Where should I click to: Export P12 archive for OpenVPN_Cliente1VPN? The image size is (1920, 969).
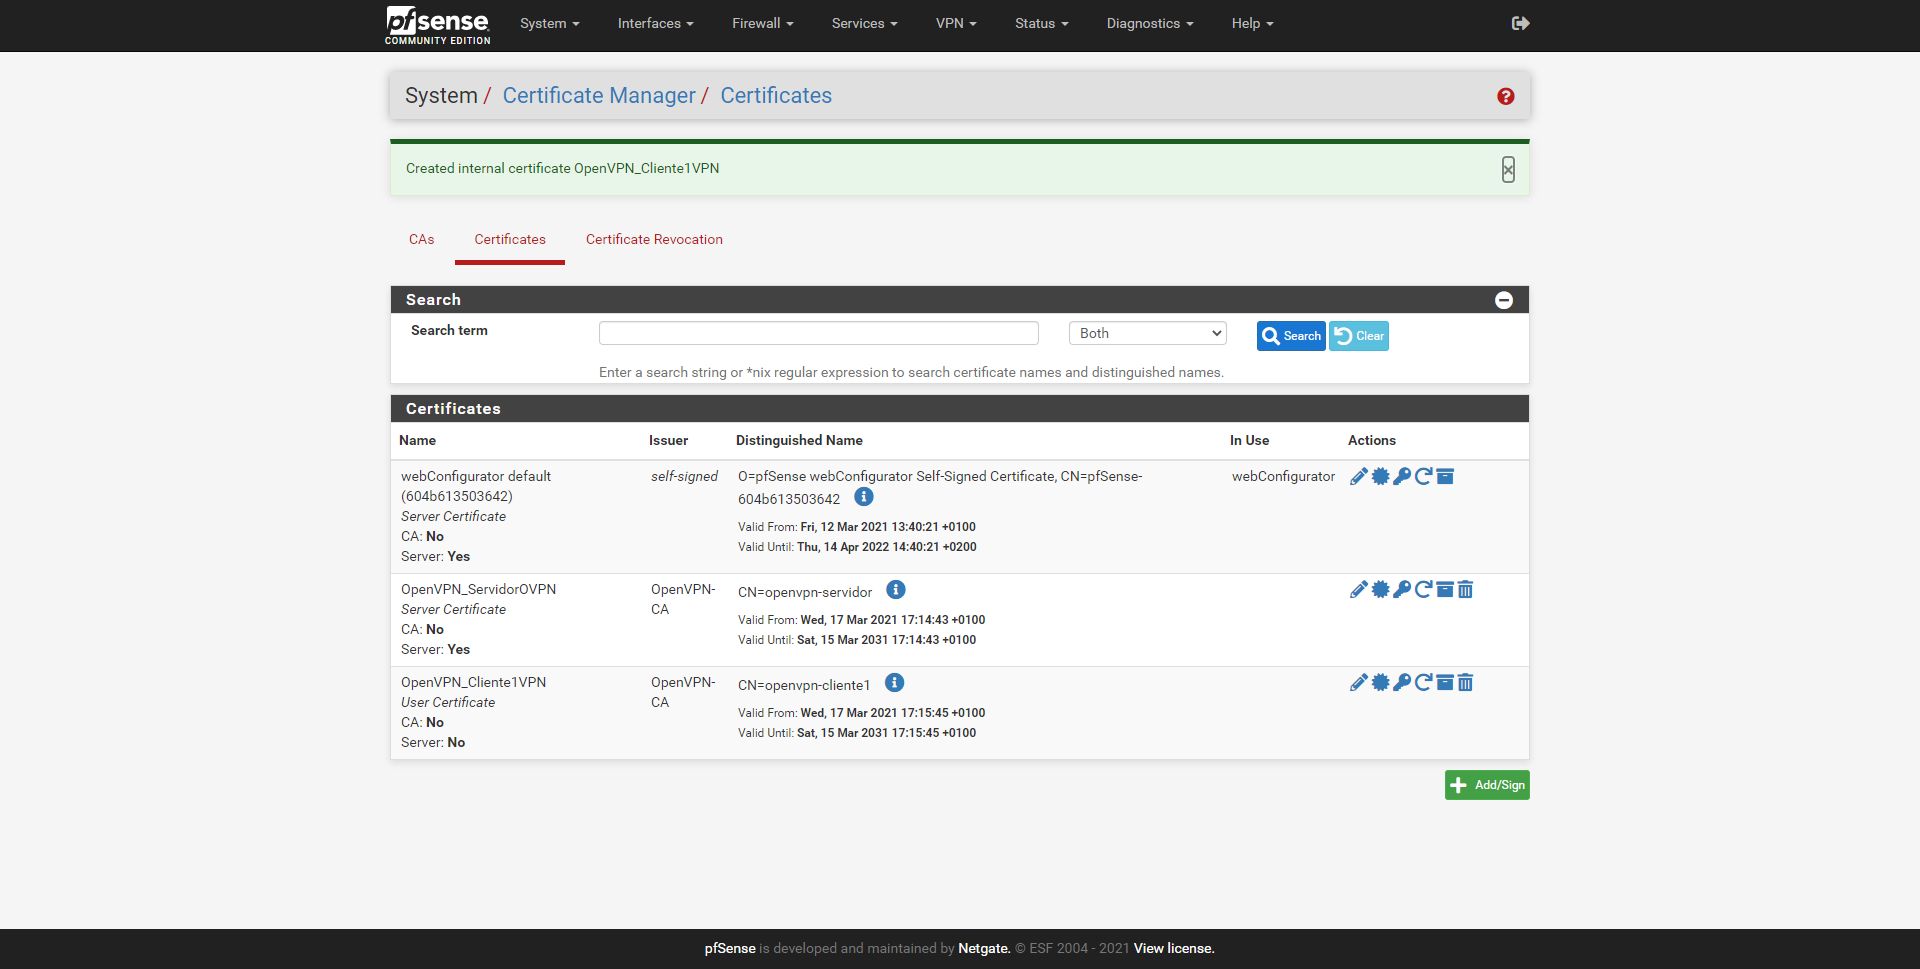(1445, 683)
